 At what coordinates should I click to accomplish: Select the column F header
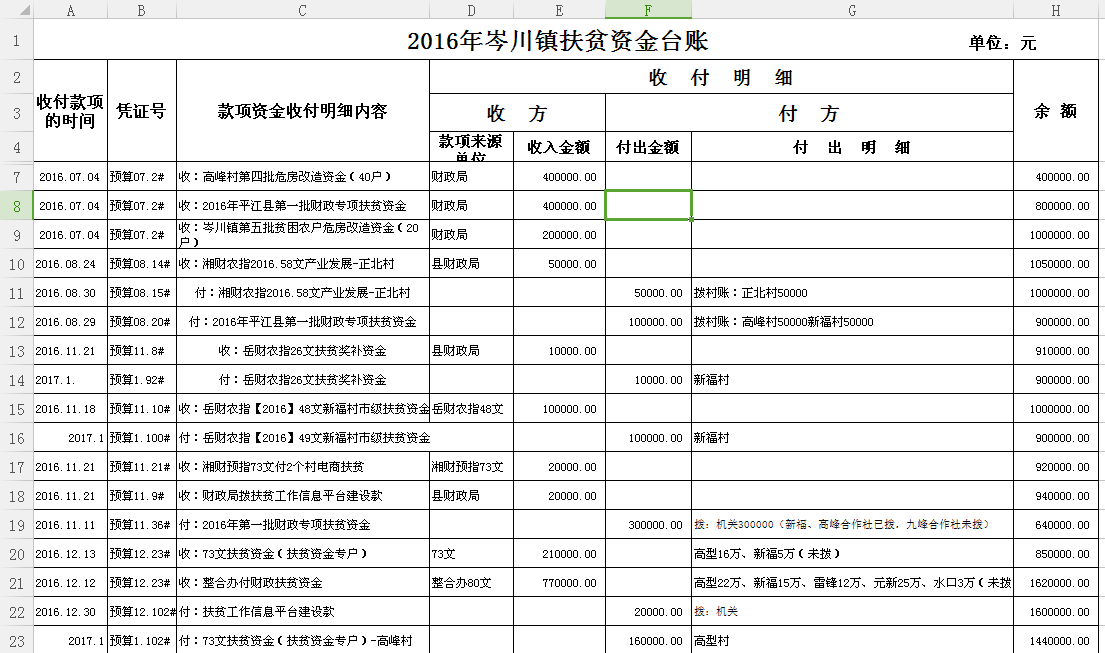(648, 9)
